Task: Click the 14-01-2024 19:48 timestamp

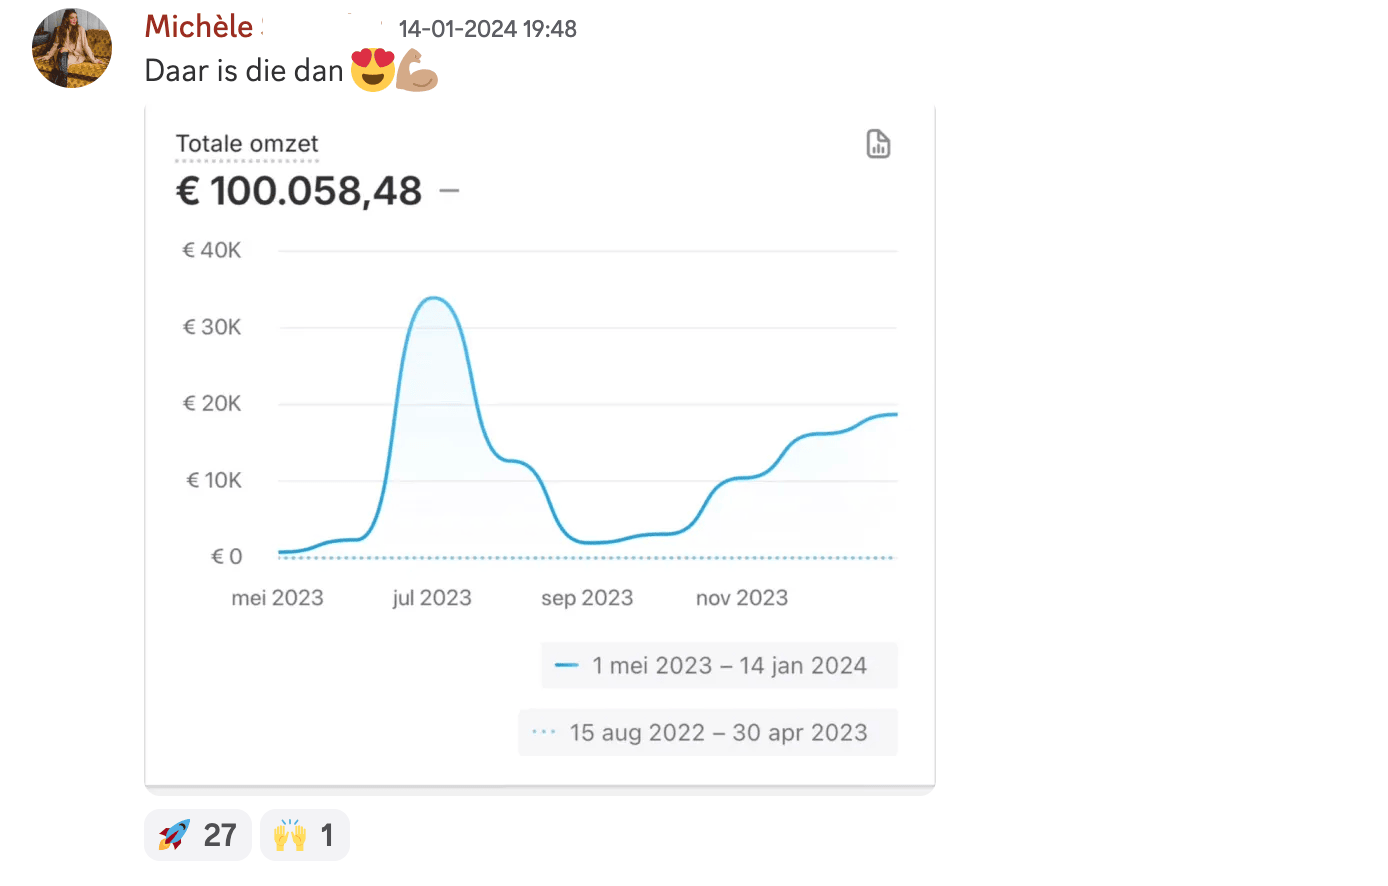Action: (487, 29)
